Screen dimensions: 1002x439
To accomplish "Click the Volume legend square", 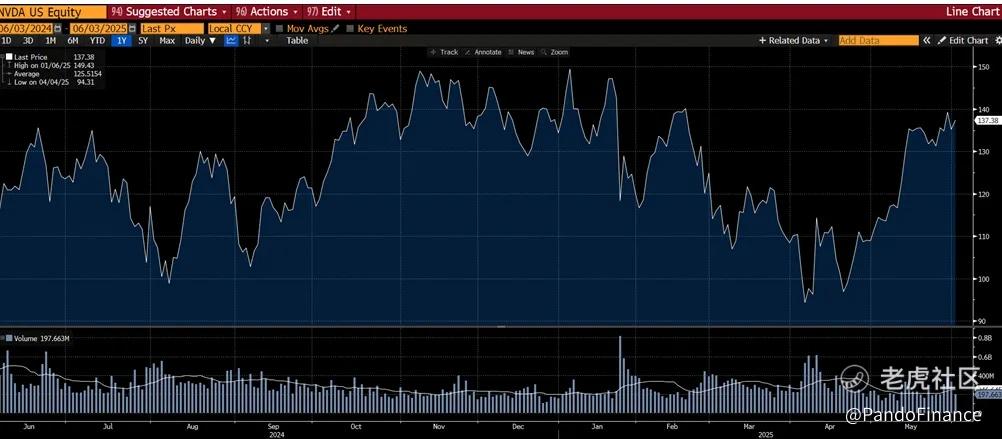I will click(x=9, y=339).
